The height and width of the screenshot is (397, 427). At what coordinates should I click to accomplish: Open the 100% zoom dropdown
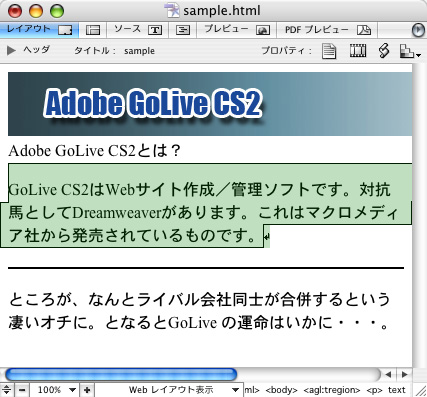pos(56,390)
